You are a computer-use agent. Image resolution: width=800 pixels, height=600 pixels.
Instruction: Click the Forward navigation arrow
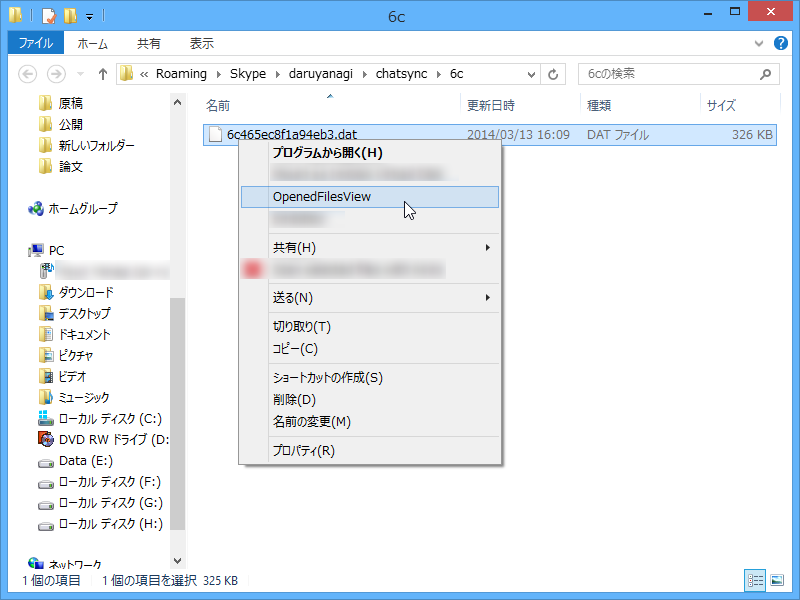click(x=56, y=74)
